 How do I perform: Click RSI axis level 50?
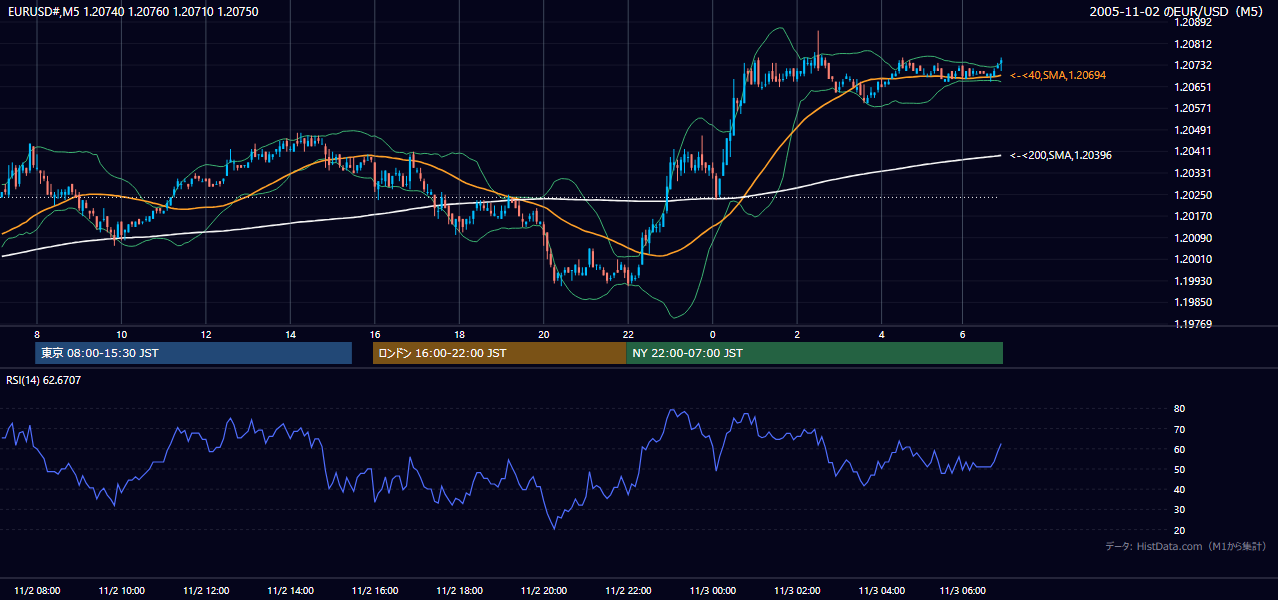(1179, 469)
